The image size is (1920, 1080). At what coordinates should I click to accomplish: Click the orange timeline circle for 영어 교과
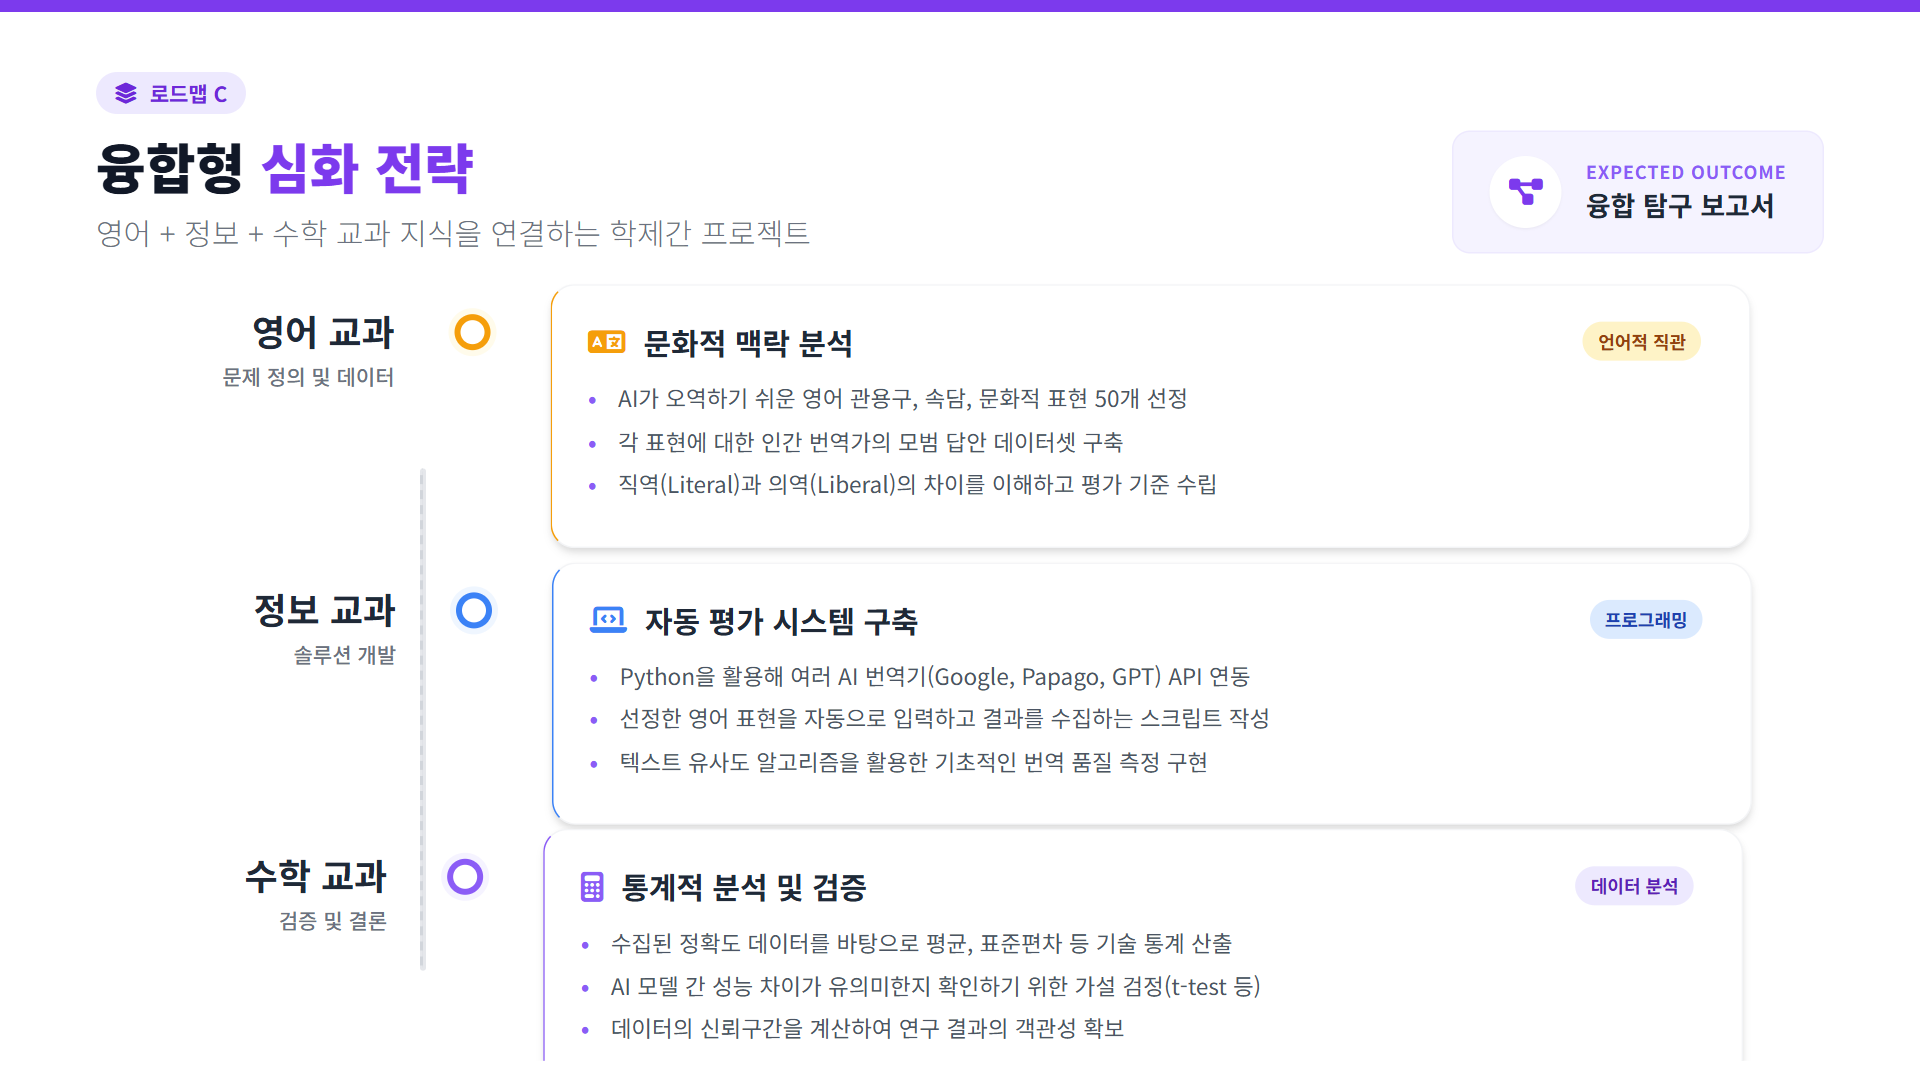point(472,332)
